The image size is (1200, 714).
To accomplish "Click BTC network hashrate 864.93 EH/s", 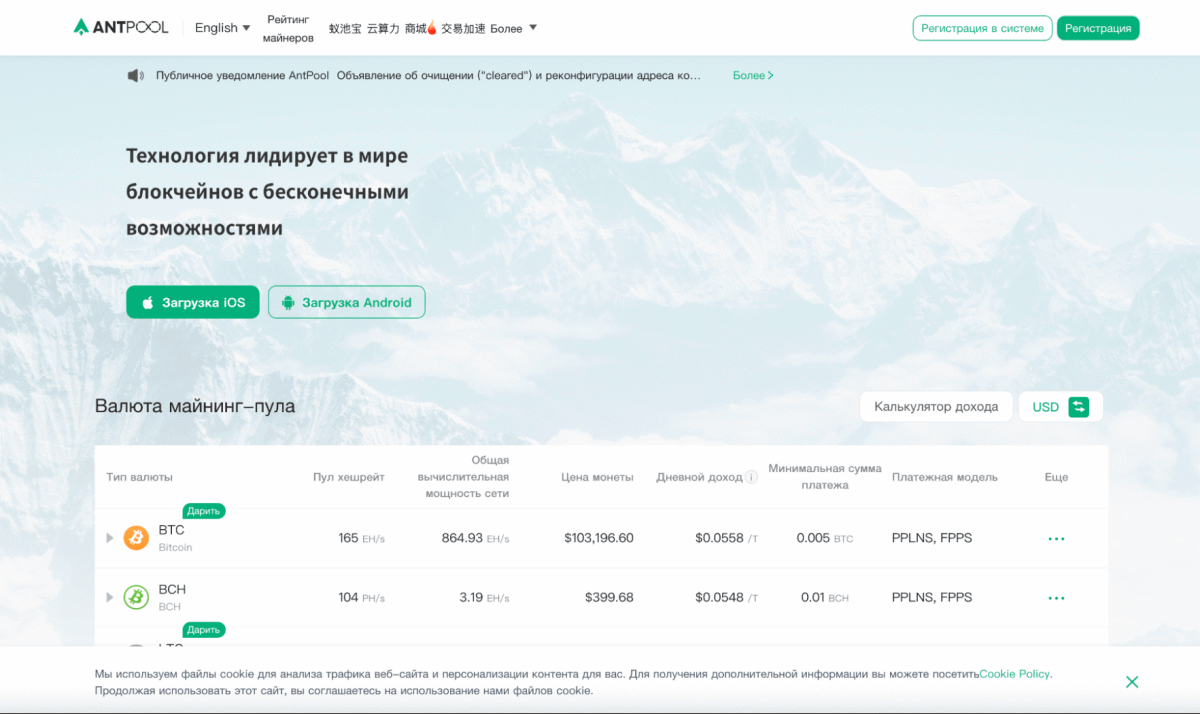I will pyautogui.click(x=475, y=538).
